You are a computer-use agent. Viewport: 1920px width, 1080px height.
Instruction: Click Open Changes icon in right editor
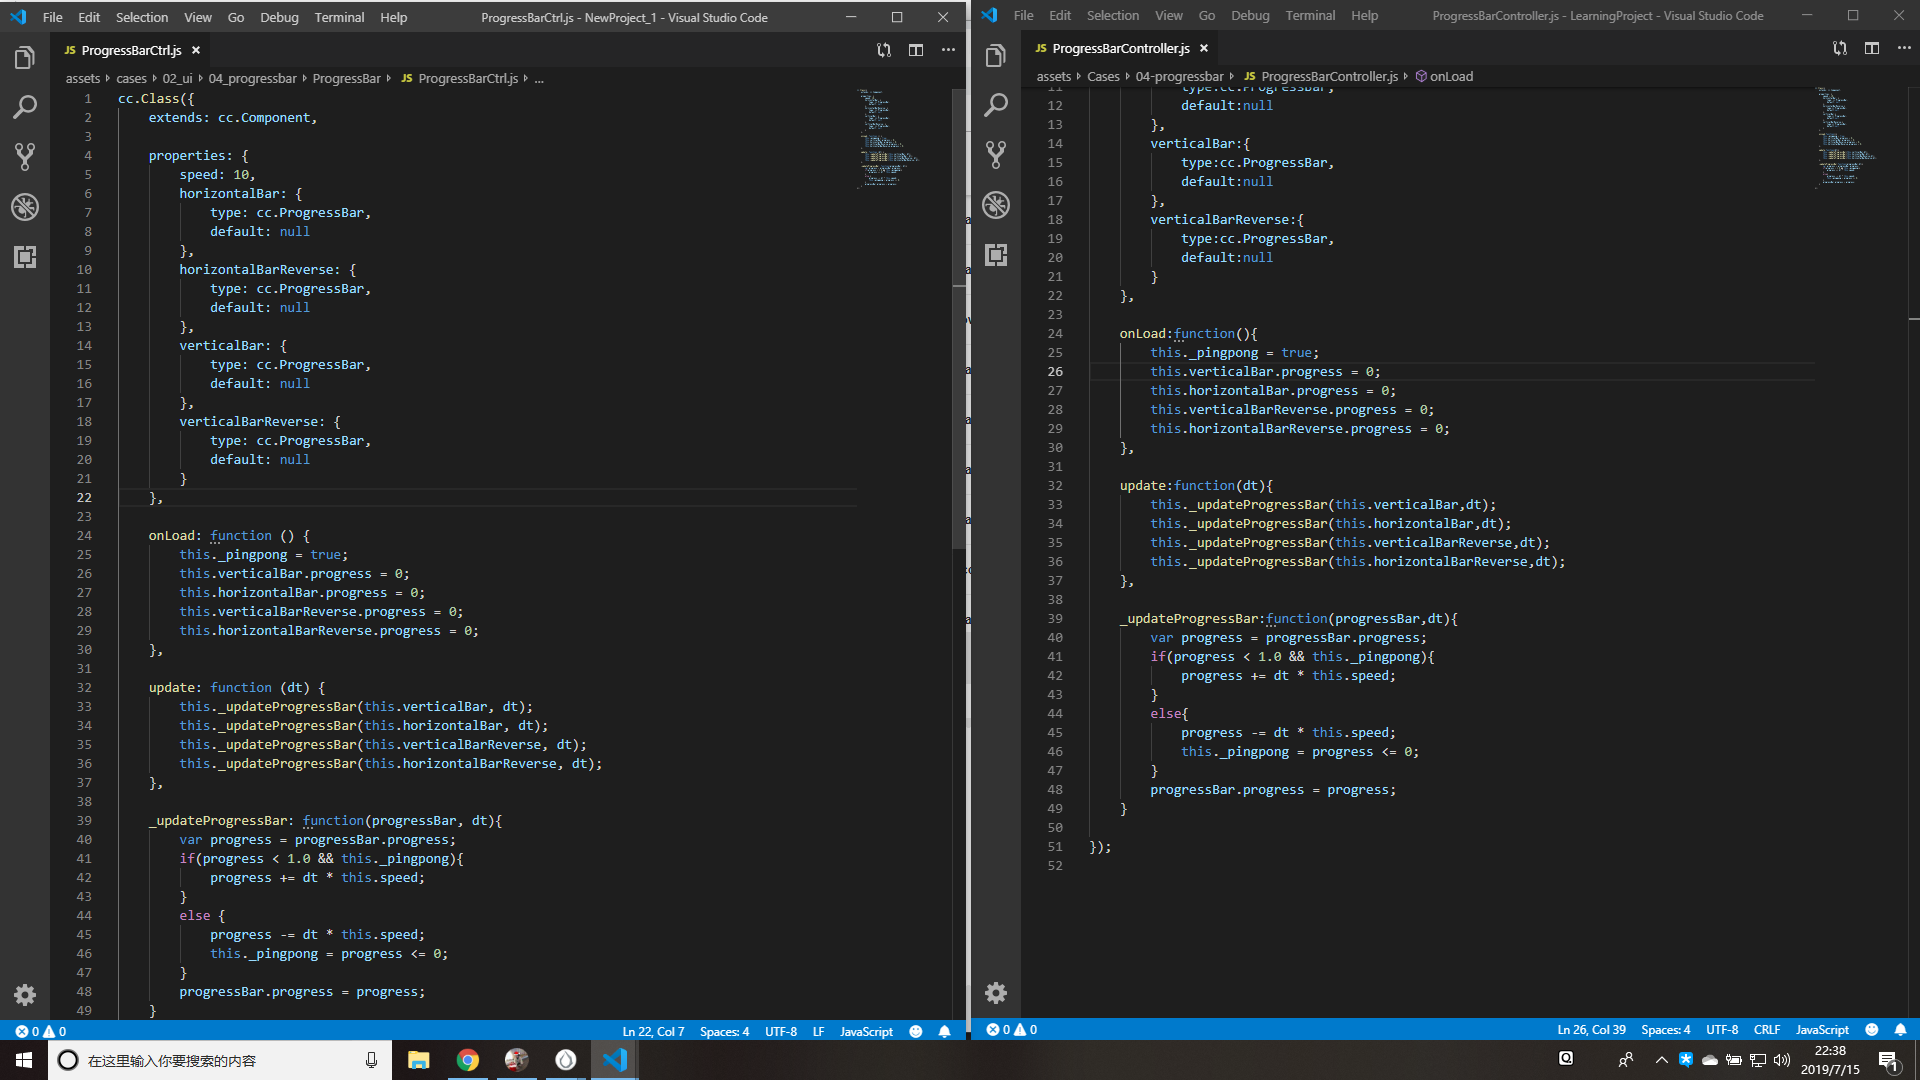[x=1839, y=48]
